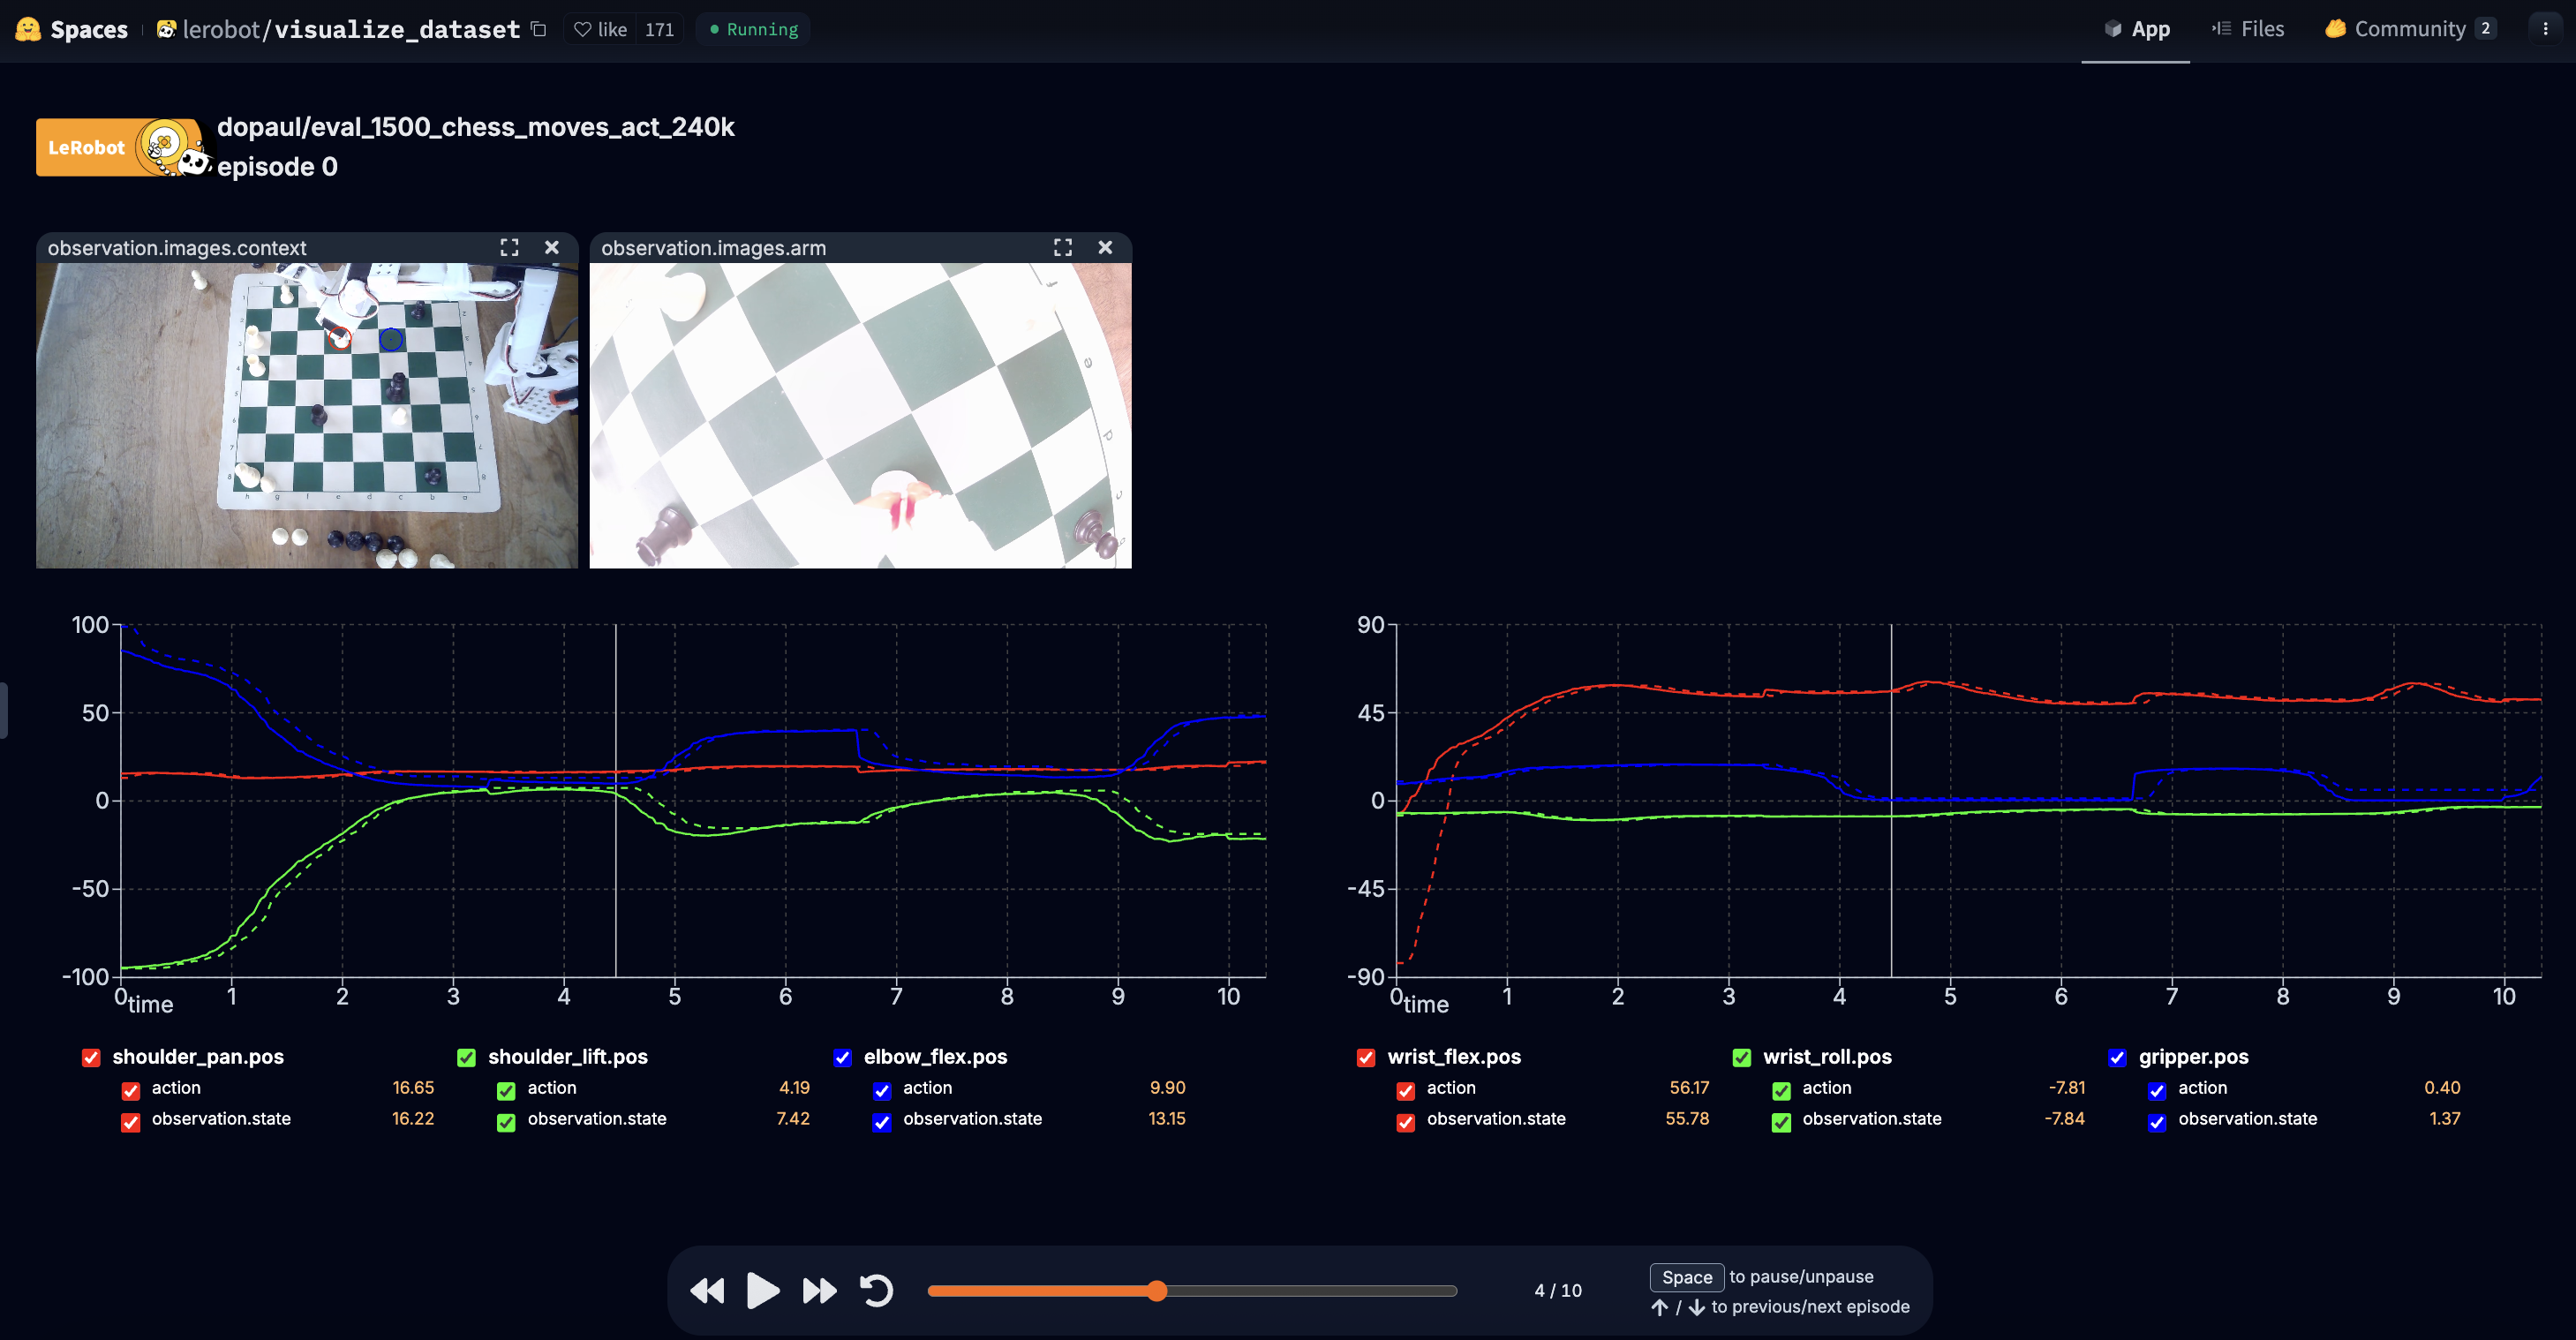2576x1340 pixels.
Task: Like the space with heart button
Action: click(601, 29)
